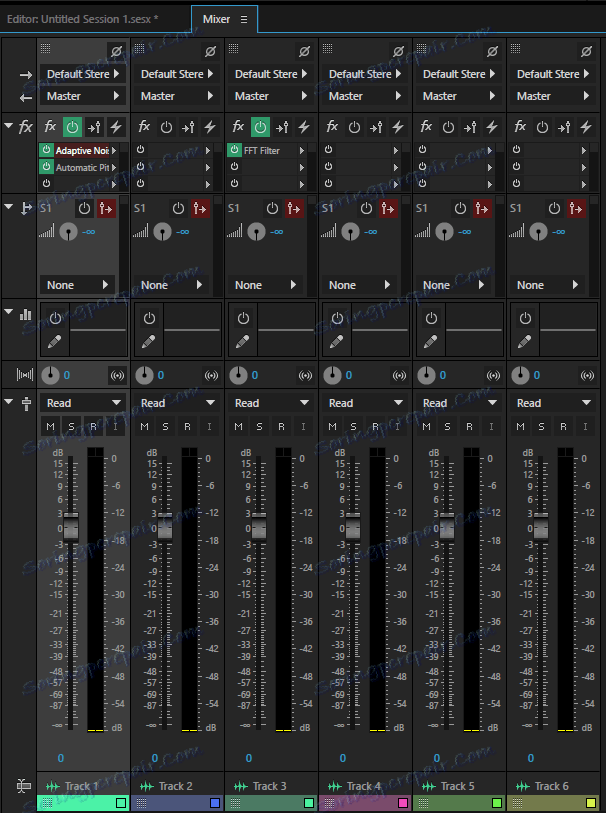Image resolution: width=606 pixels, height=813 pixels.
Task: Toggle send pre/post fader on Track 4
Action: (x=388, y=208)
